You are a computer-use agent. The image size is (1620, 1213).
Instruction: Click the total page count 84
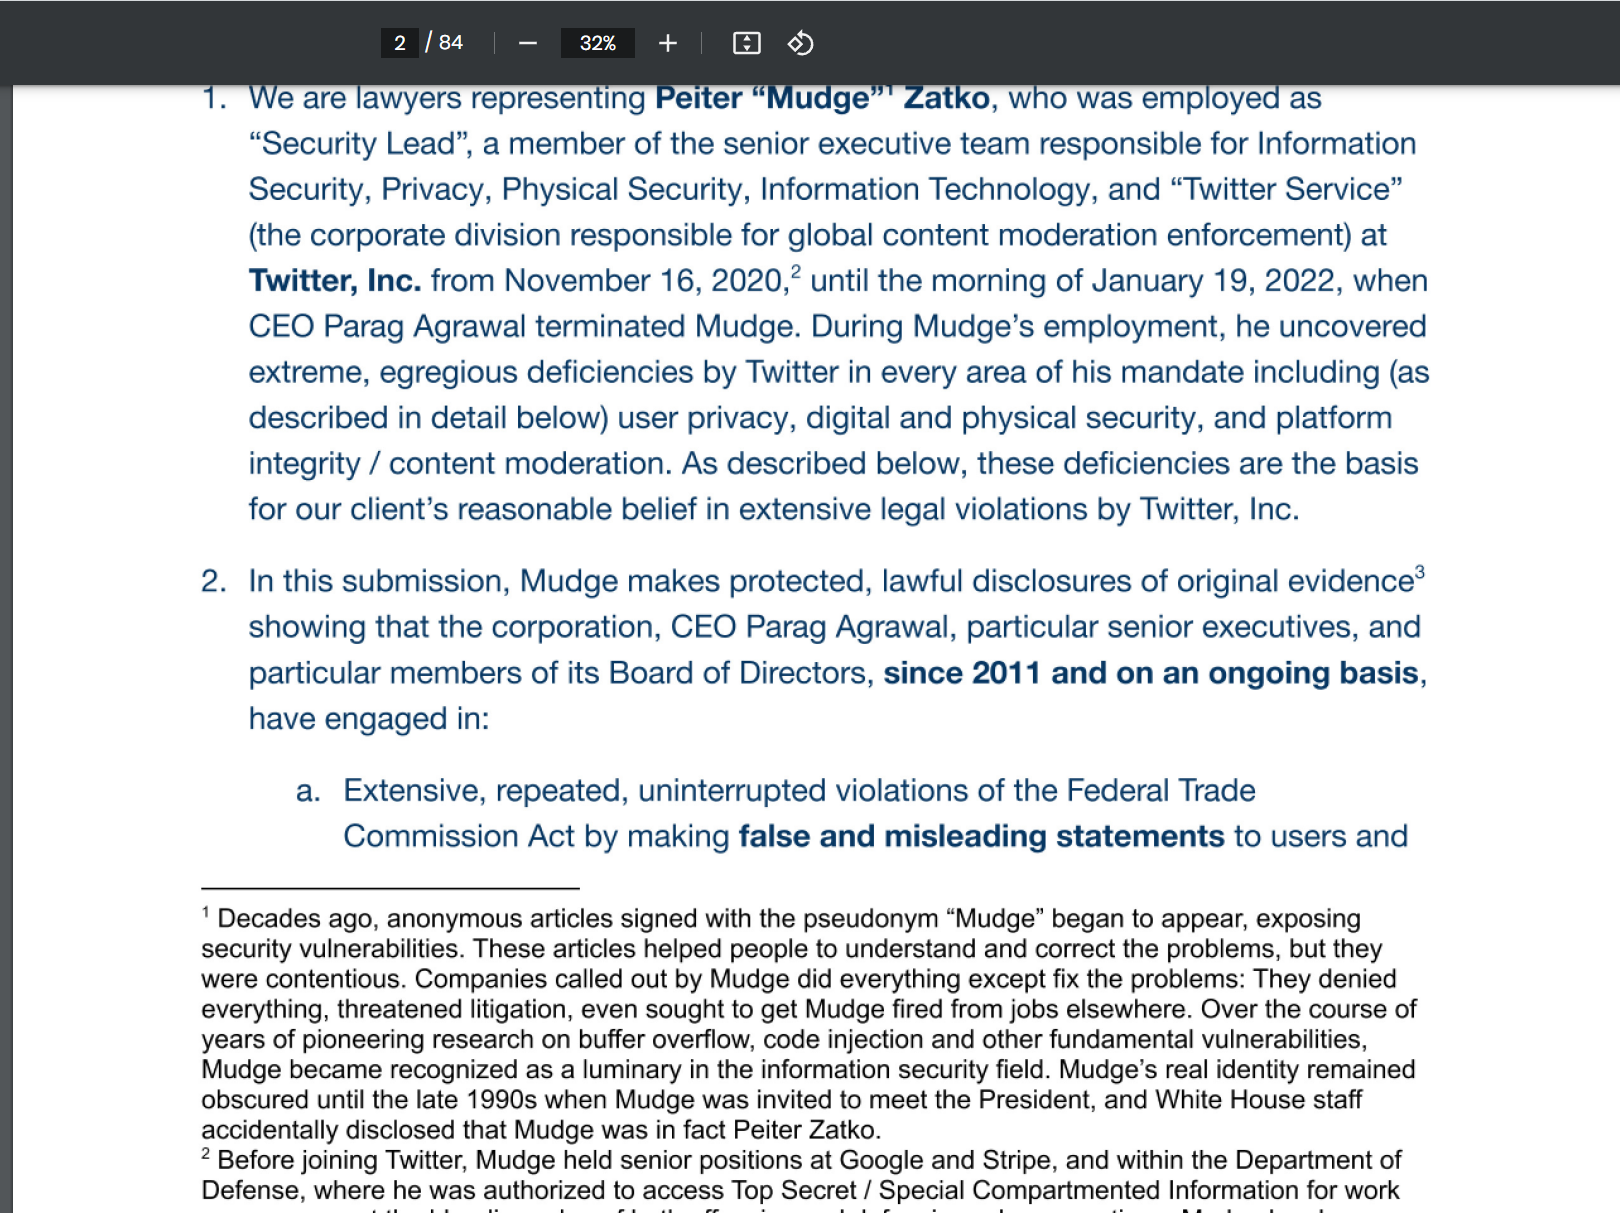pyautogui.click(x=451, y=42)
